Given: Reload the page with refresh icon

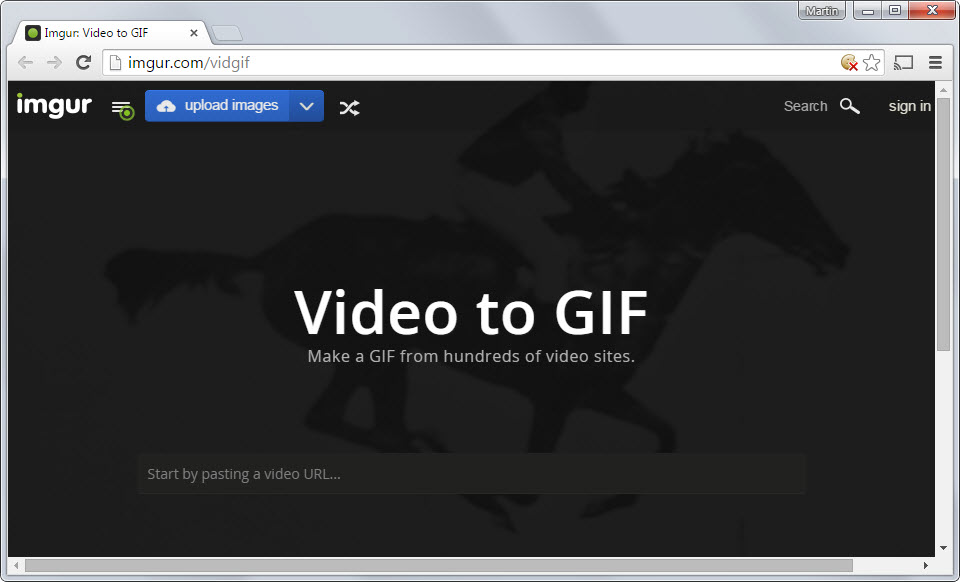Looking at the screenshot, I should pyautogui.click(x=83, y=62).
